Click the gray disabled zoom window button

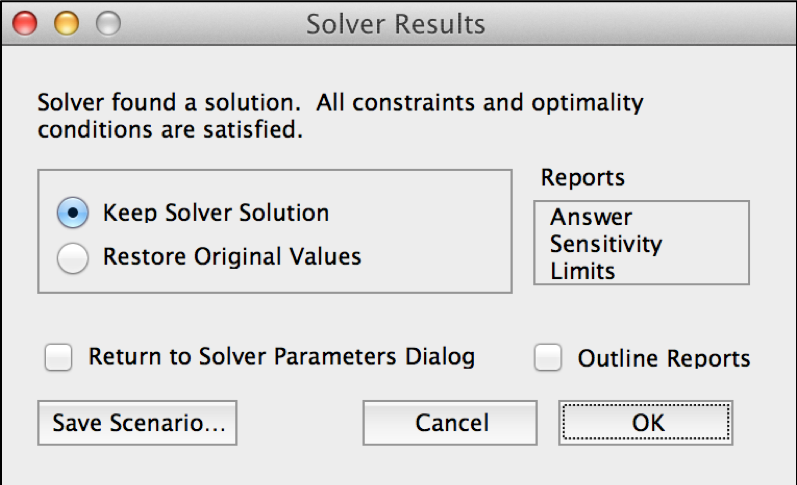coord(108,23)
